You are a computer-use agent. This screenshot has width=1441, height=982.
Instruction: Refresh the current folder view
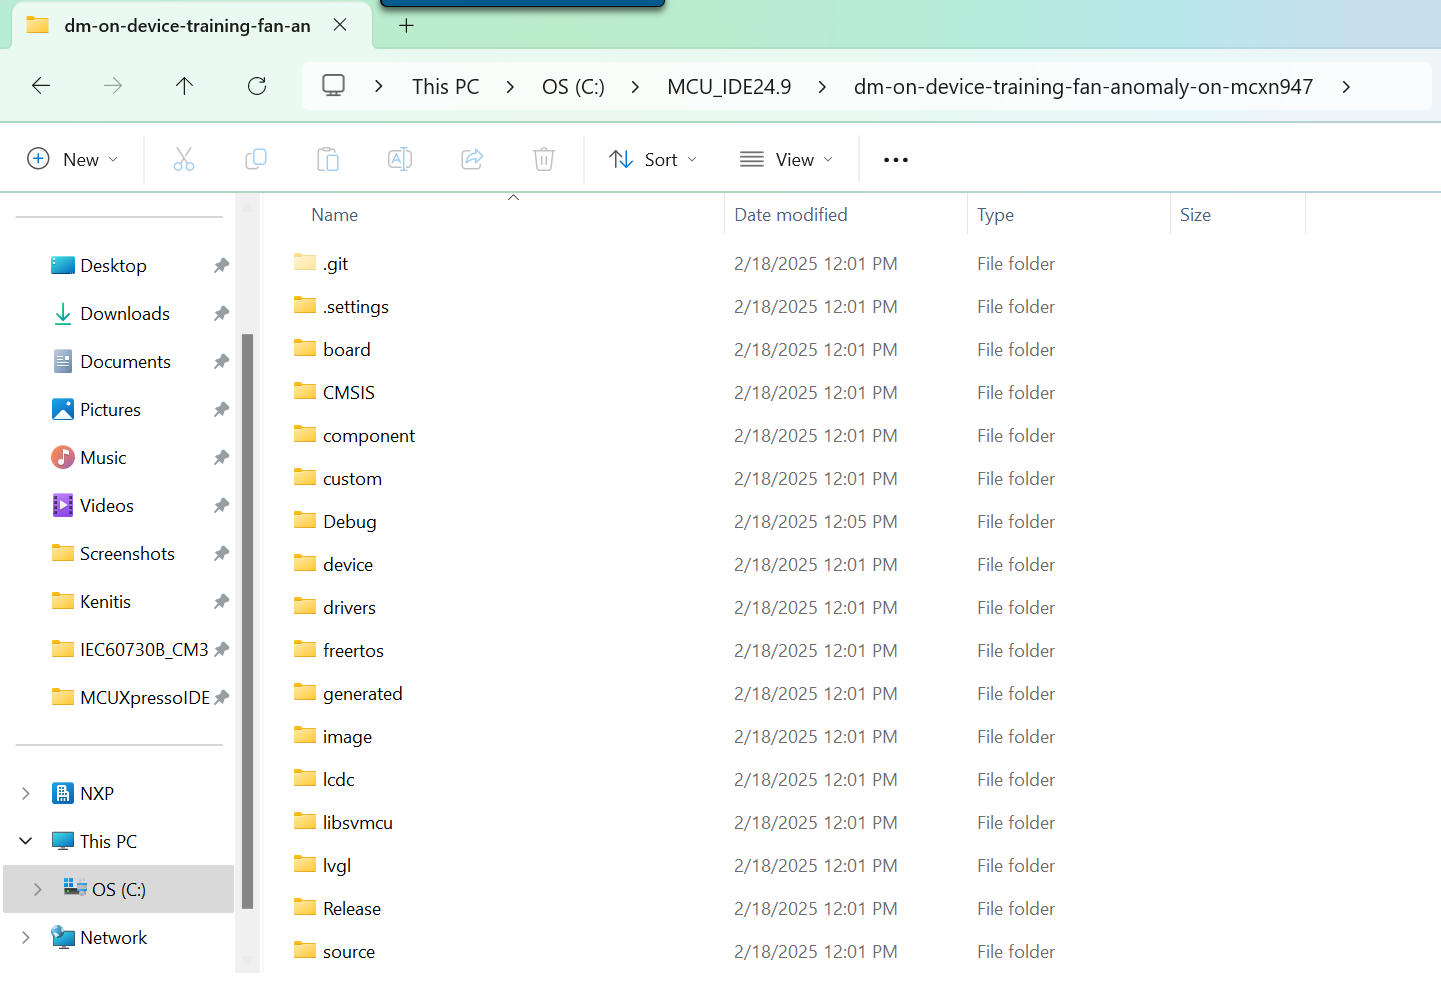(x=257, y=86)
